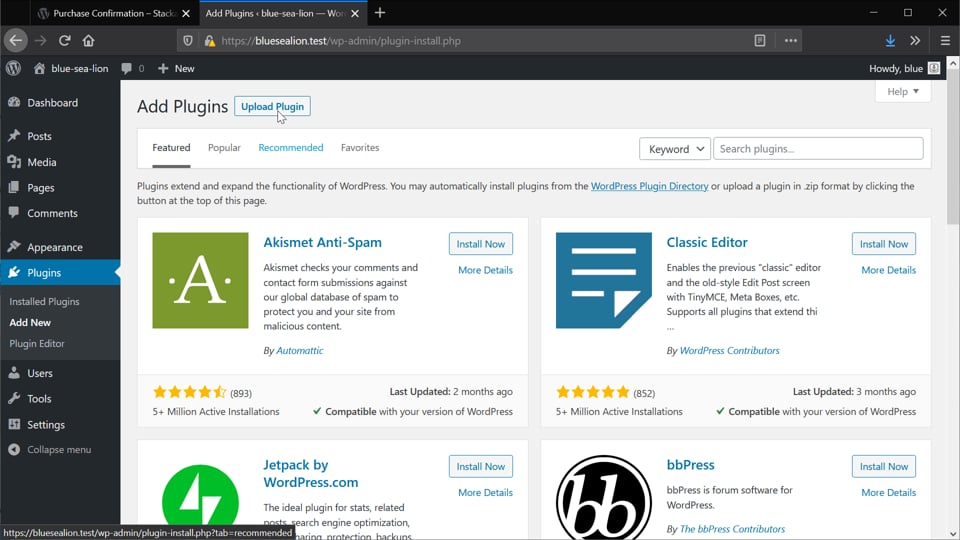The width and height of the screenshot is (960, 540).
Task: Open the bbPress title link
Action: coord(690,465)
